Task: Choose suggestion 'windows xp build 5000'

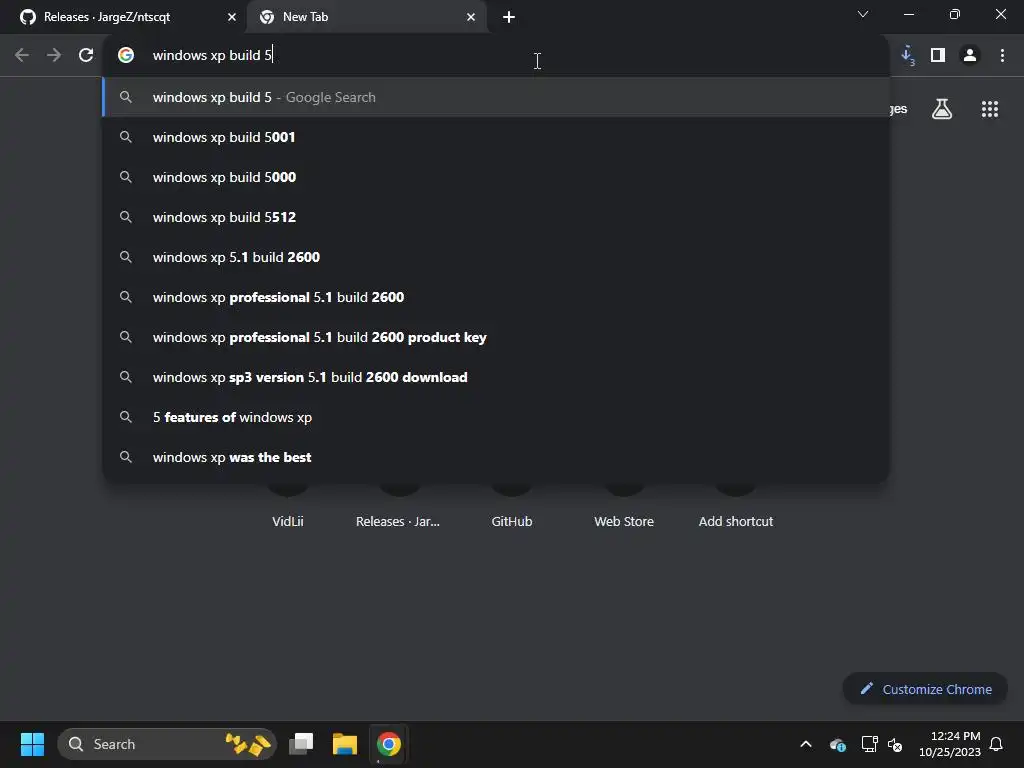Action: (496, 177)
